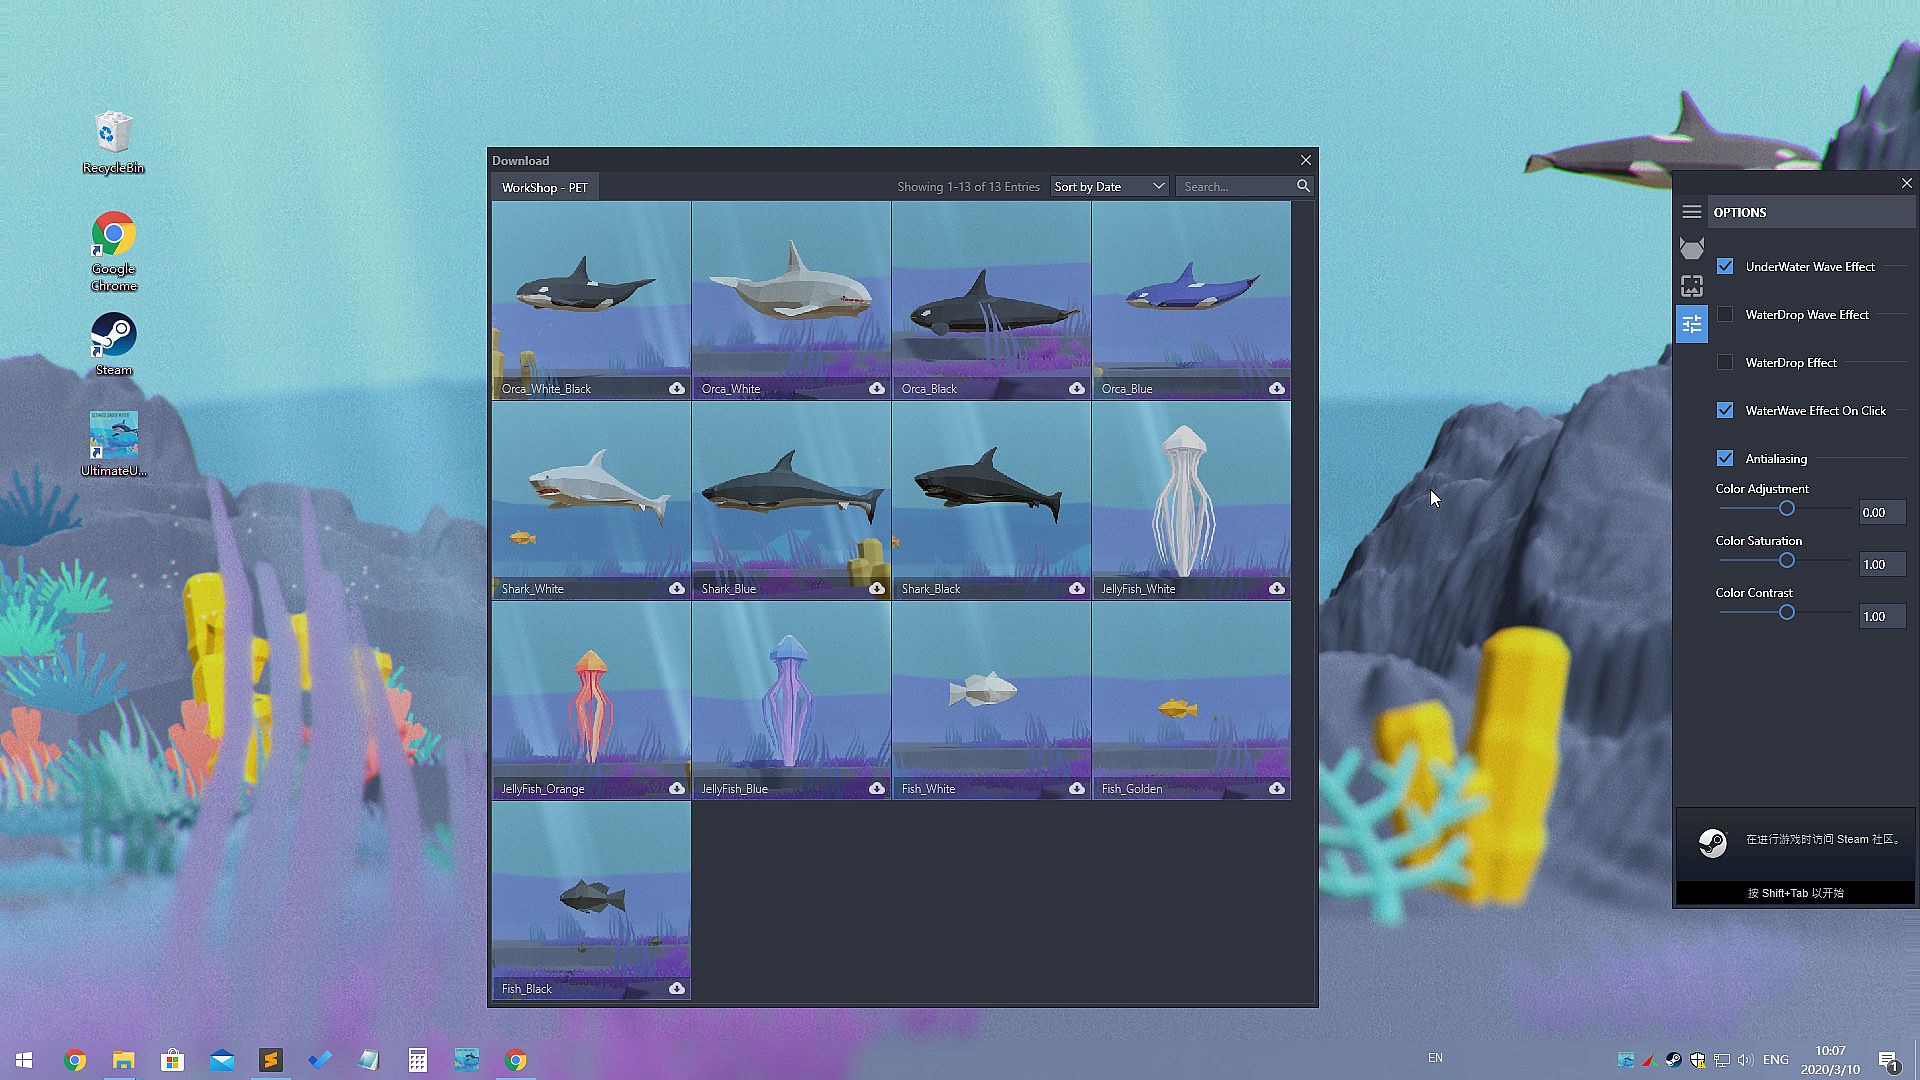The height and width of the screenshot is (1080, 1920).
Task: Open the cat-shaped pet panel icon
Action: [x=1691, y=248]
